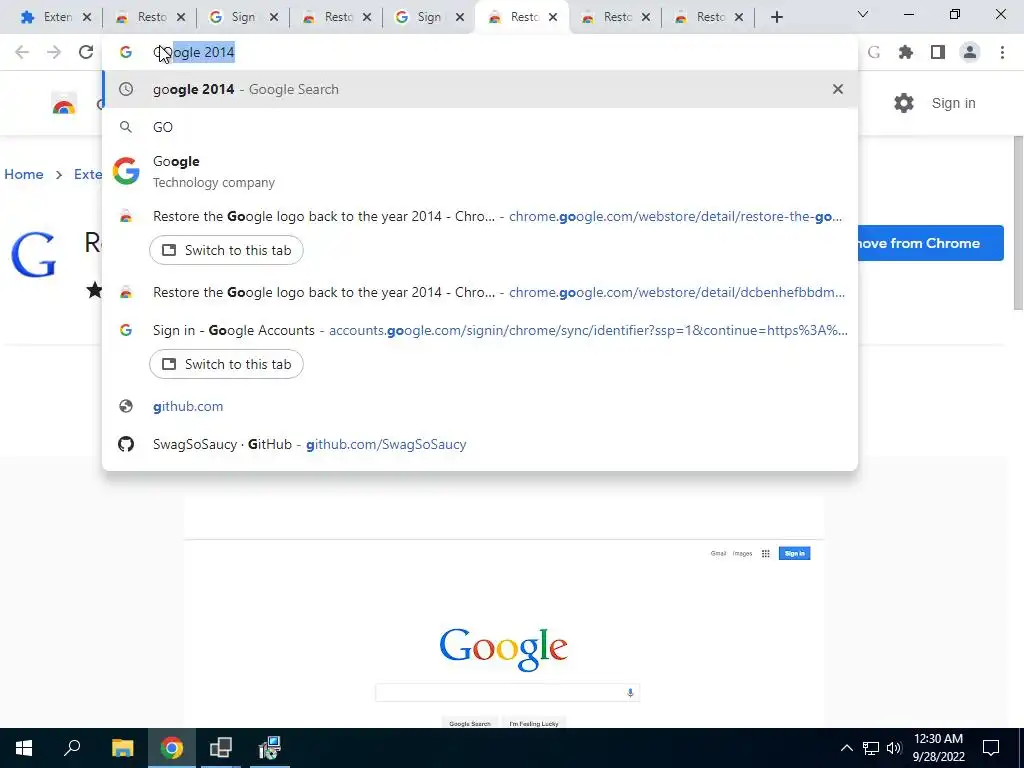Click Chrome icon in taskbar
1024x768 pixels.
(x=171, y=748)
